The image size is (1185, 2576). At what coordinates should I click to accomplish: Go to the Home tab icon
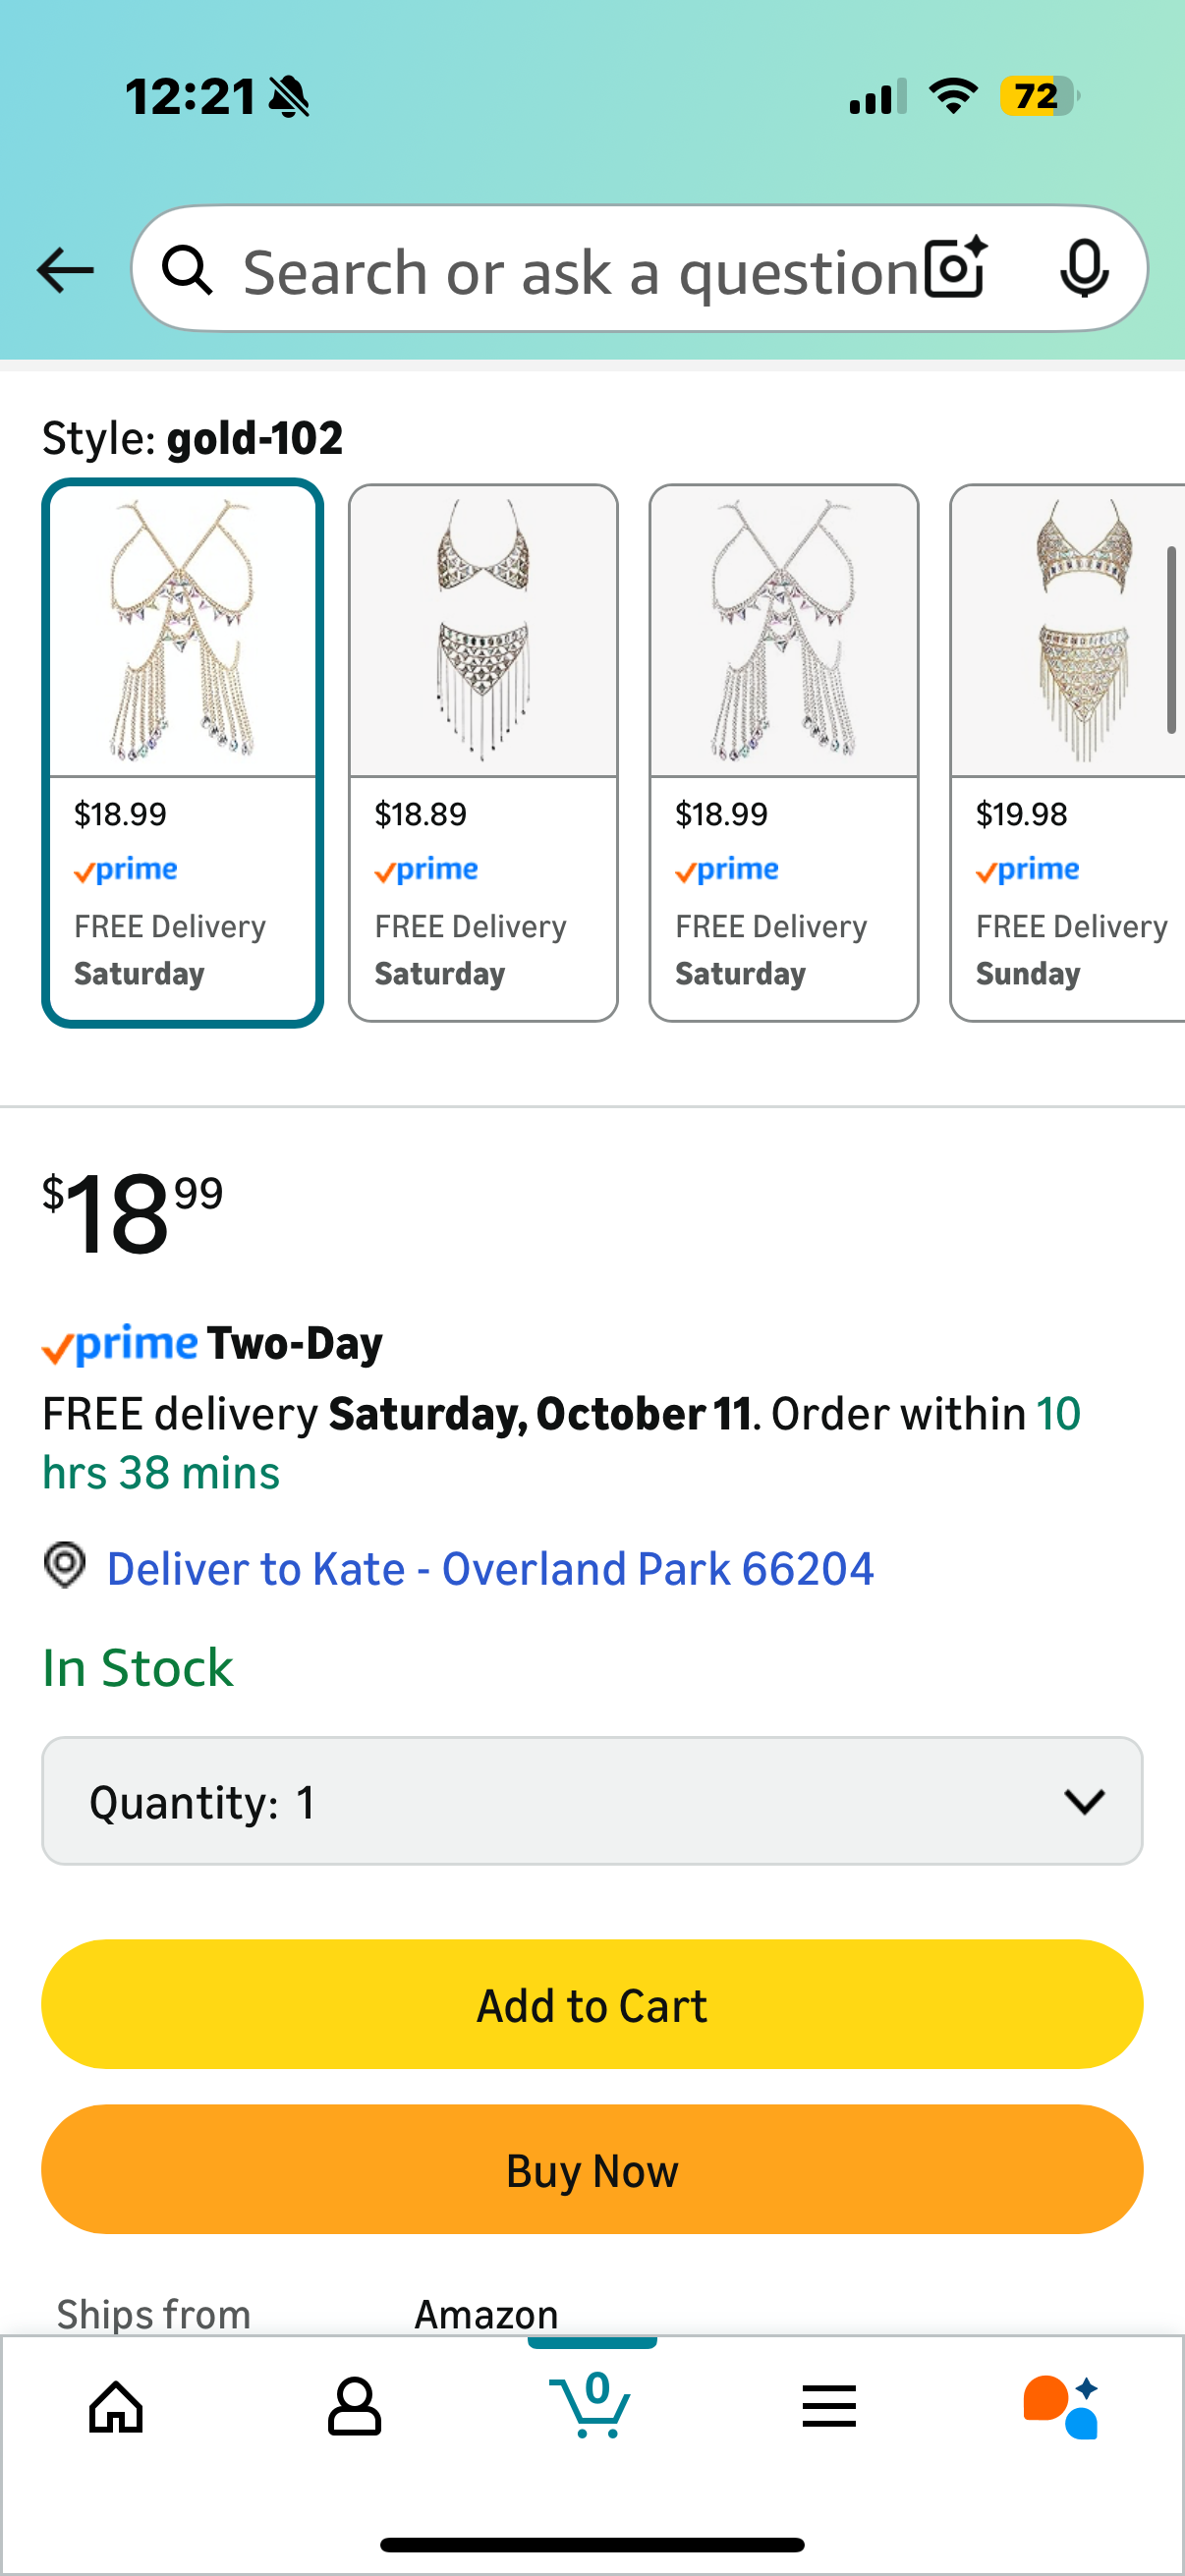117,2406
